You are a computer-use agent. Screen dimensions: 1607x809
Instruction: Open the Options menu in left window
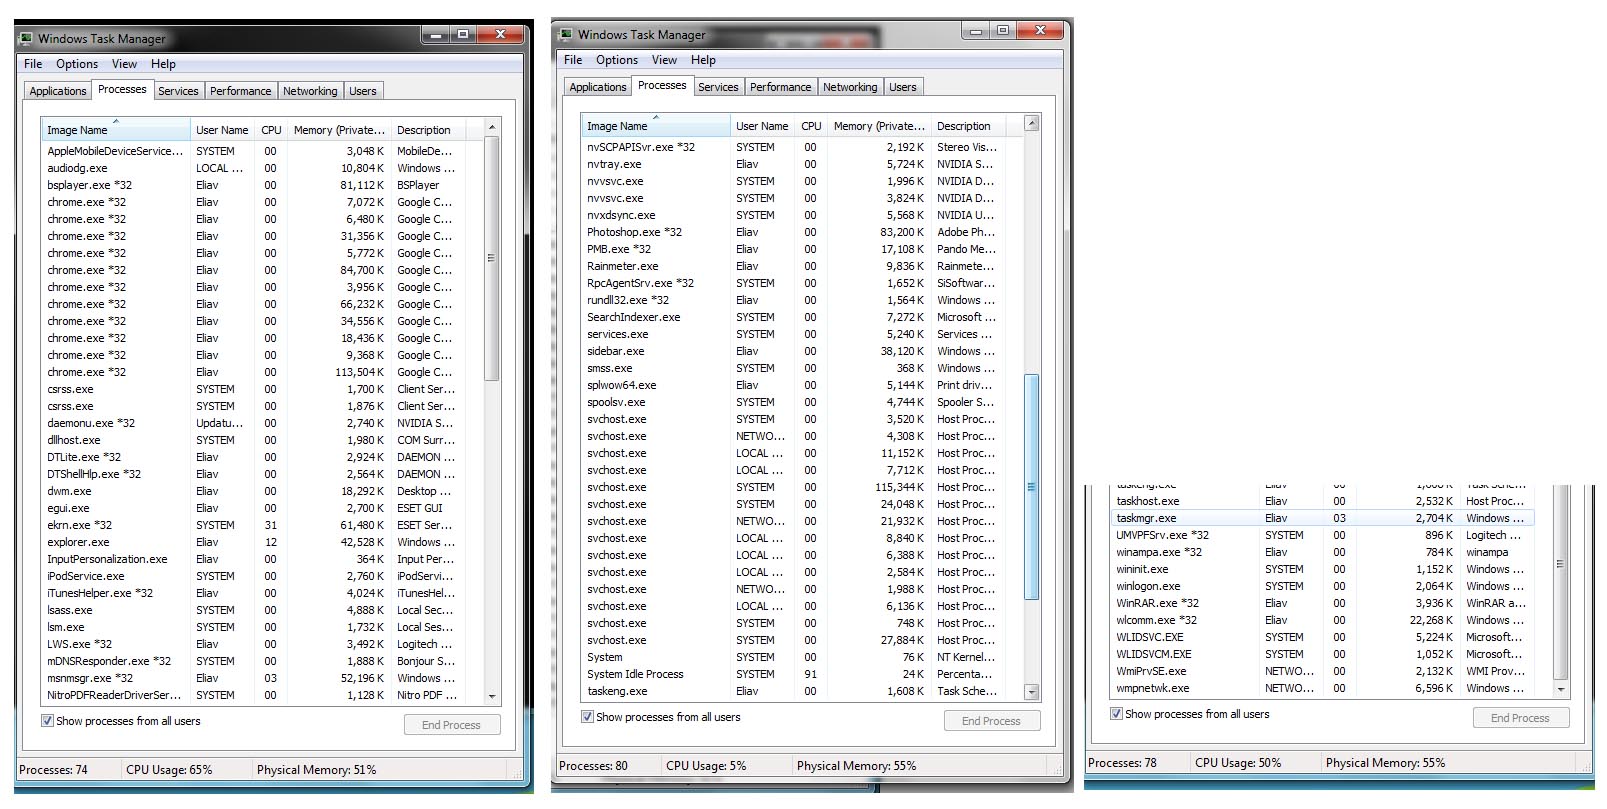(77, 64)
